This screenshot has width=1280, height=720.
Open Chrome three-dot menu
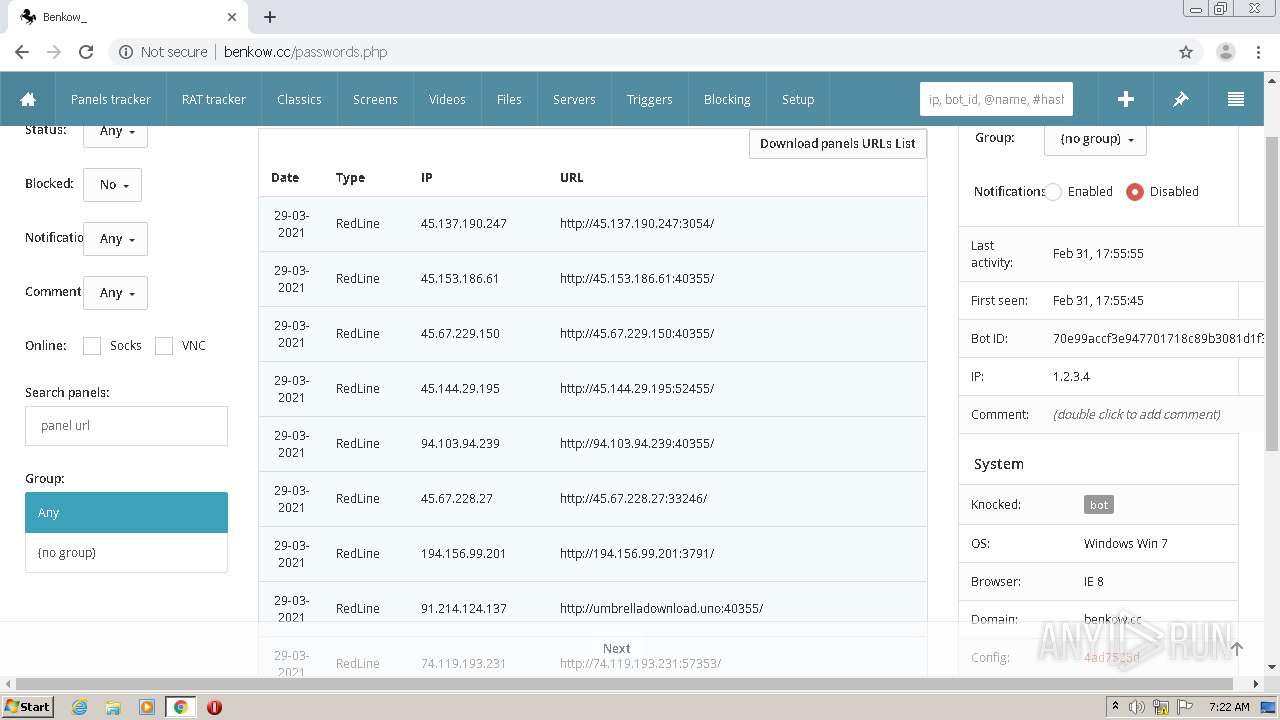(1257, 52)
